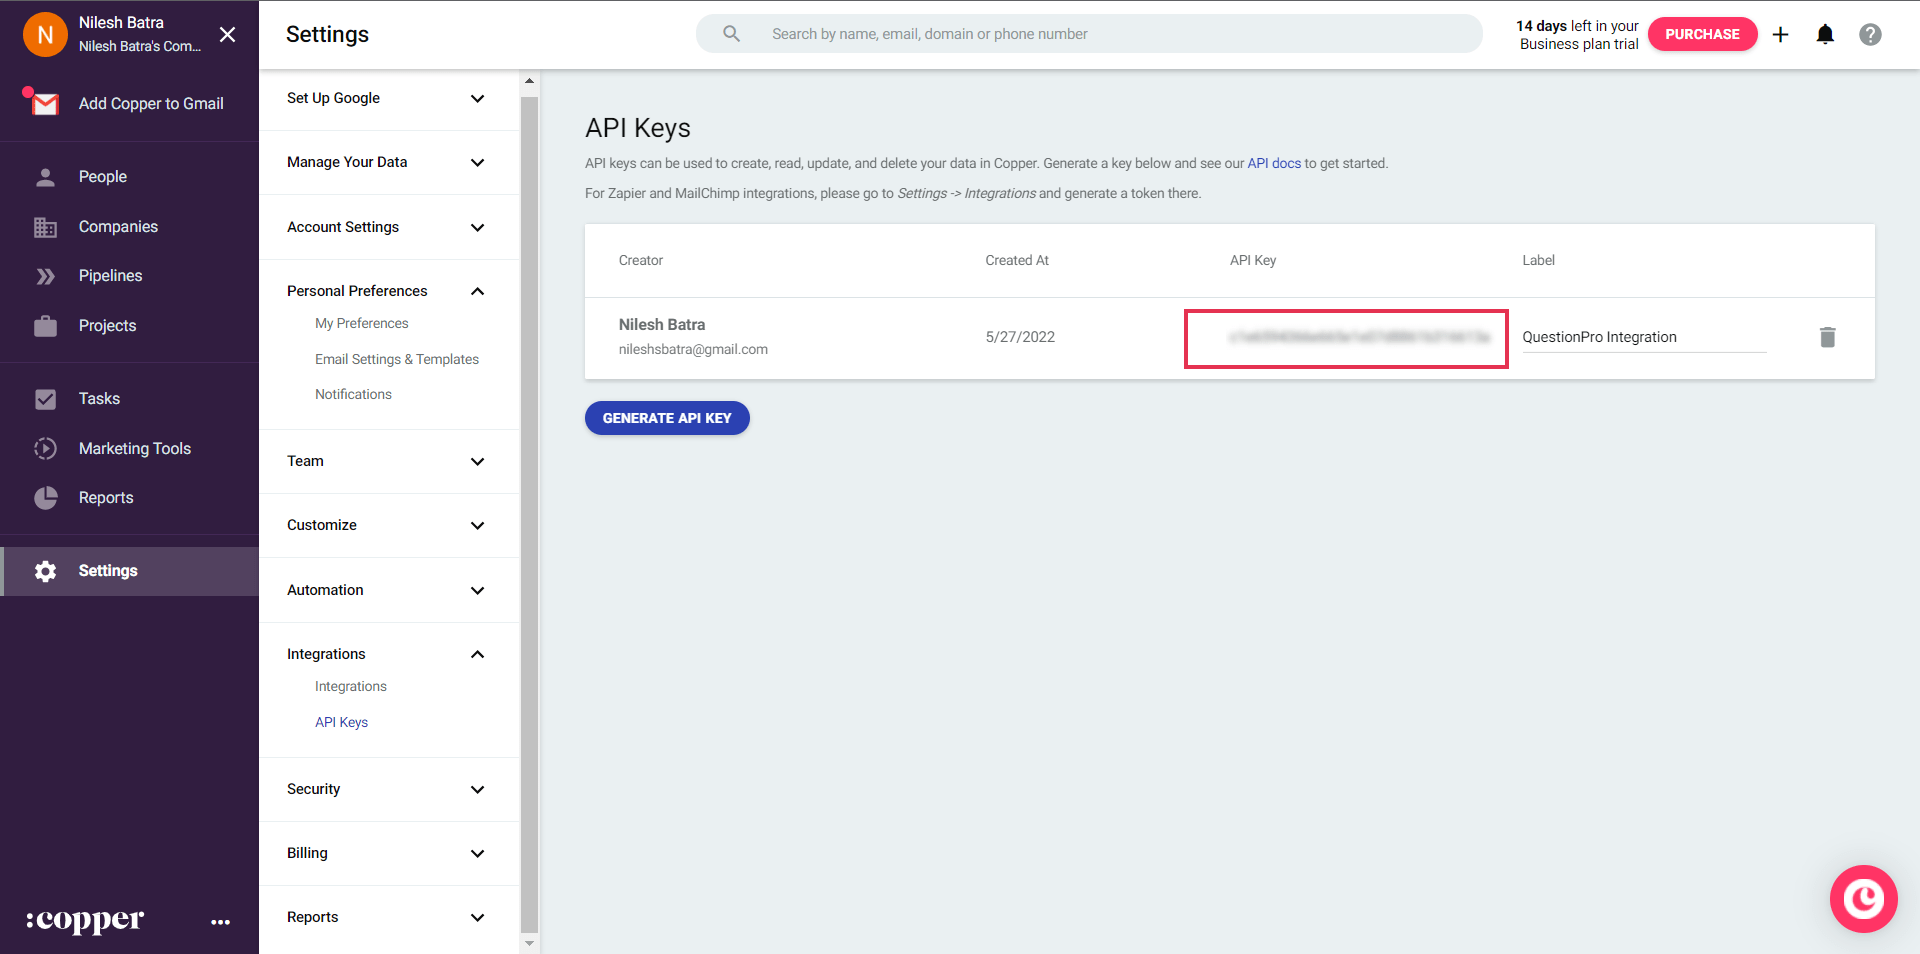Viewport: 1920px width, 954px height.
Task: Click the plus icon to add new
Action: (x=1780, y=35)
